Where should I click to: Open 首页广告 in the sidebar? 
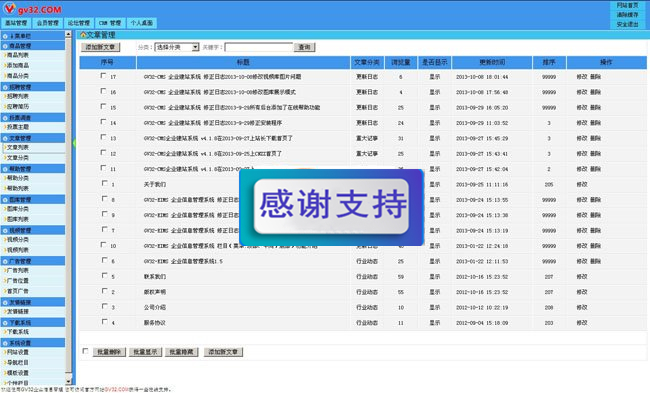[x=18, y=291]
